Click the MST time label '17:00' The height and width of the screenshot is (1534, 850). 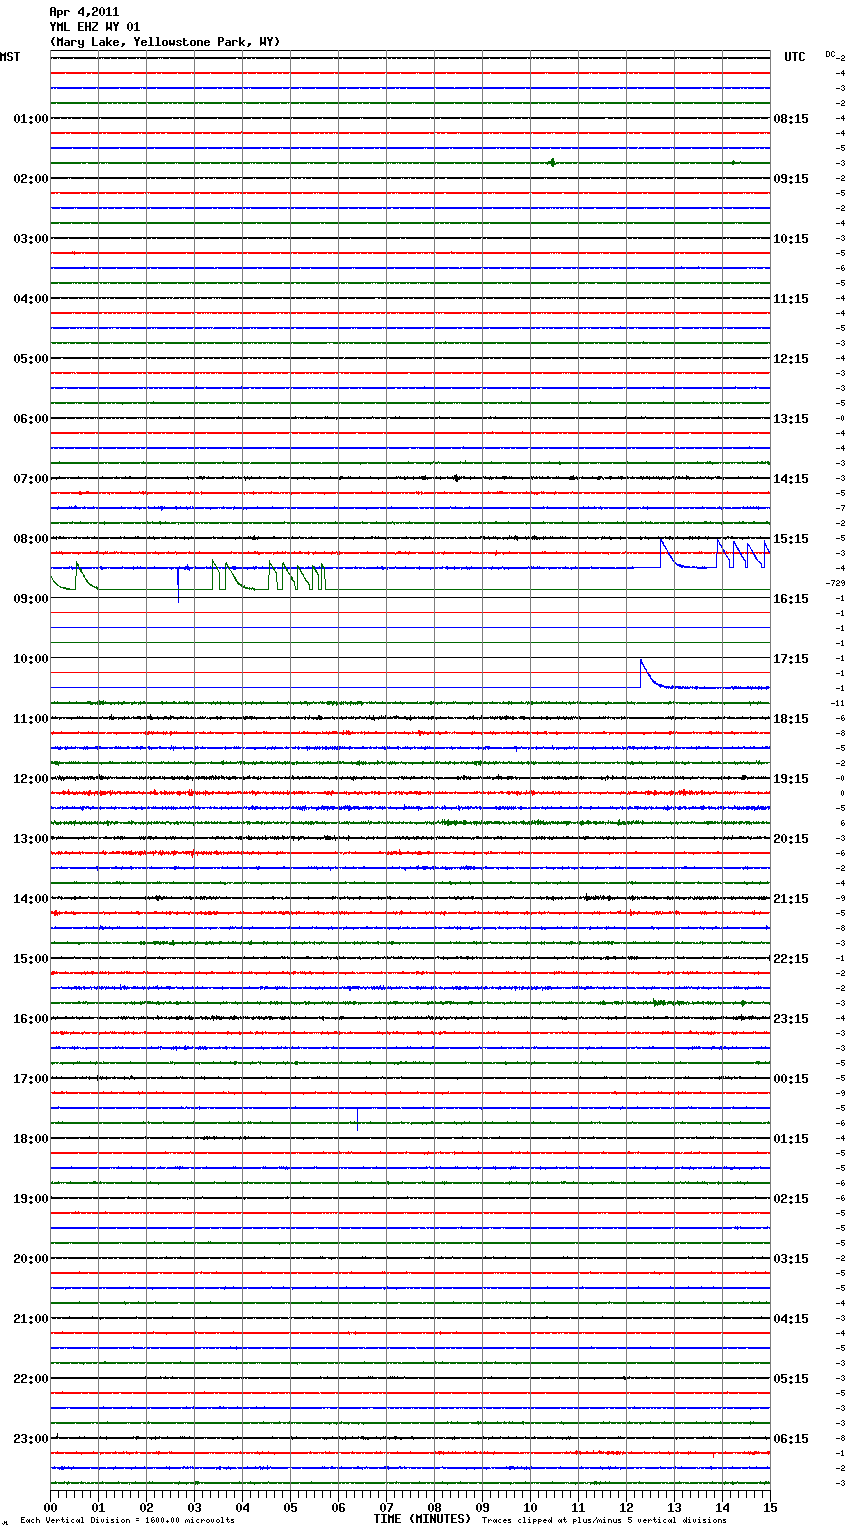pyautogui.click(x=30, y=1079)
